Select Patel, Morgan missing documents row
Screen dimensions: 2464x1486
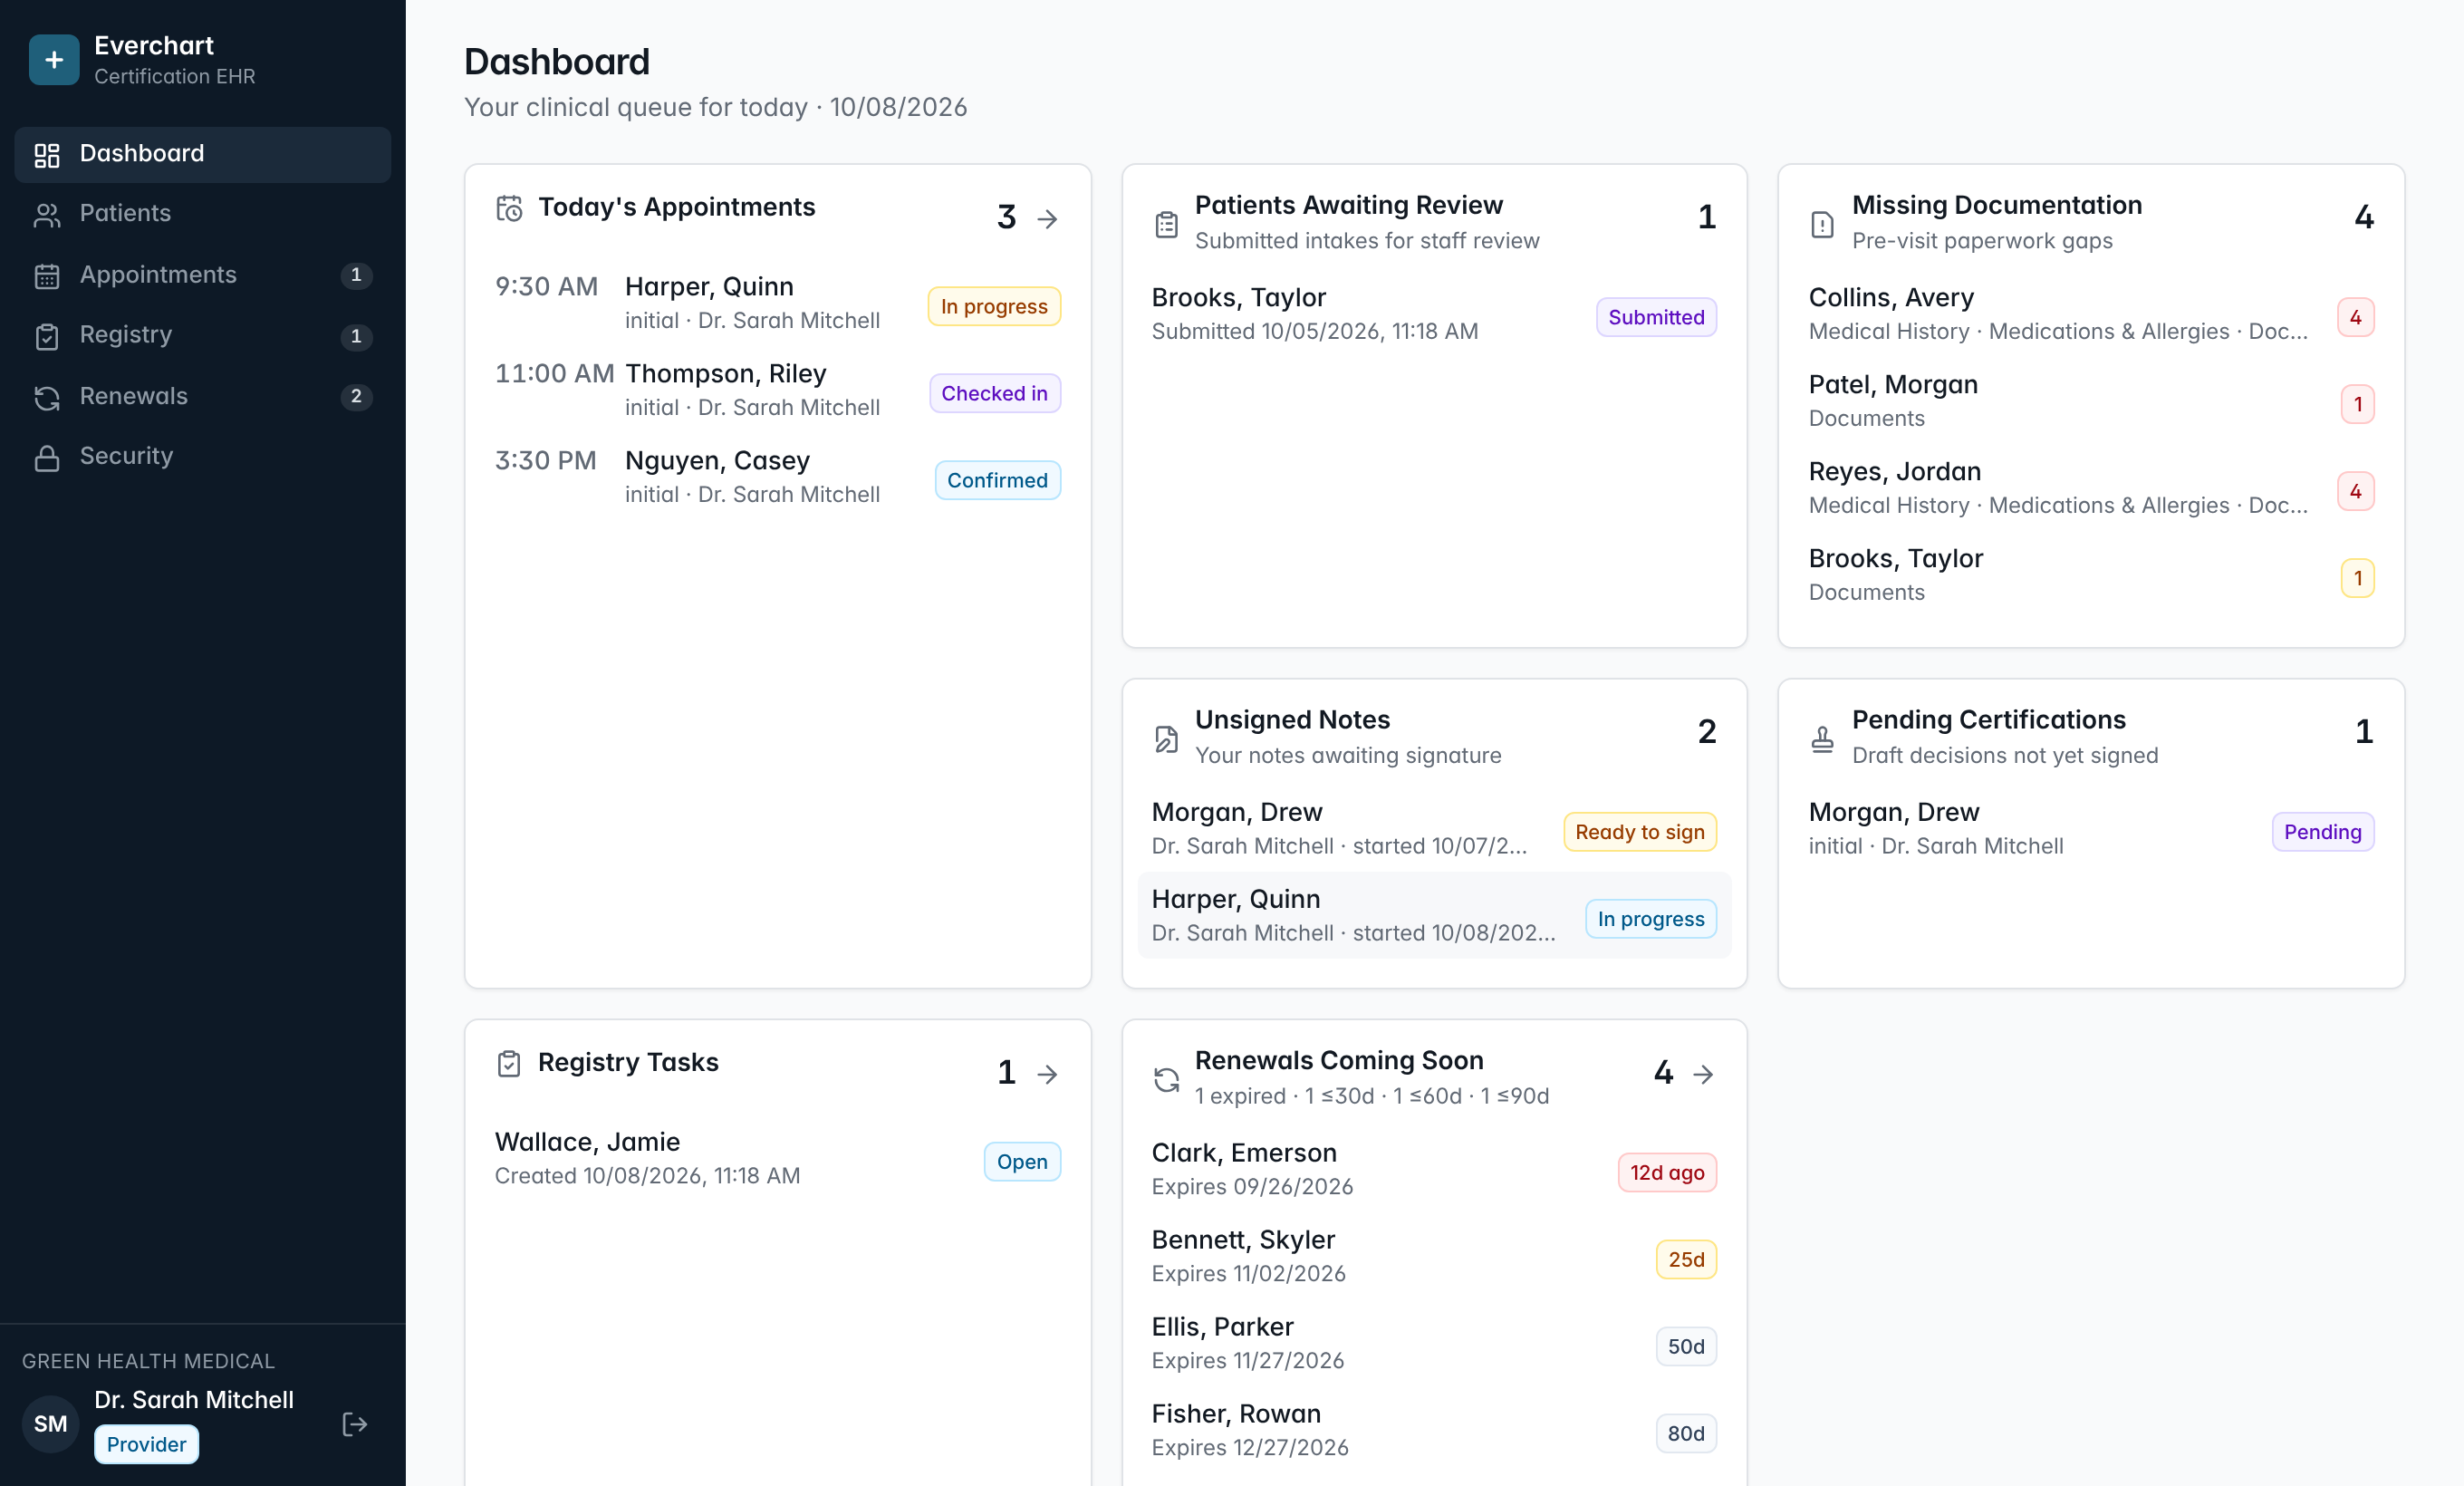[2091, 401]
